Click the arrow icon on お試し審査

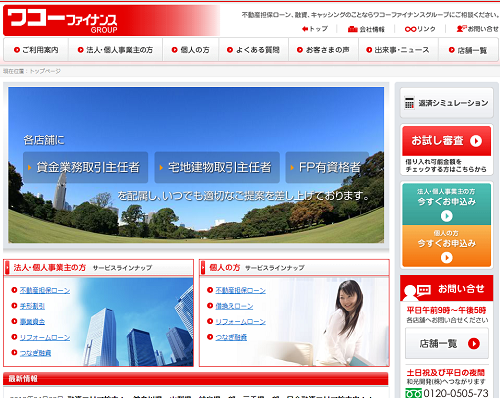[x=476, y=141]
